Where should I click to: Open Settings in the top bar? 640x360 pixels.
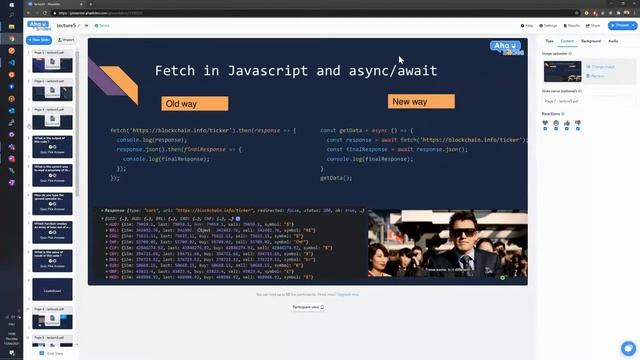[548, 26]
